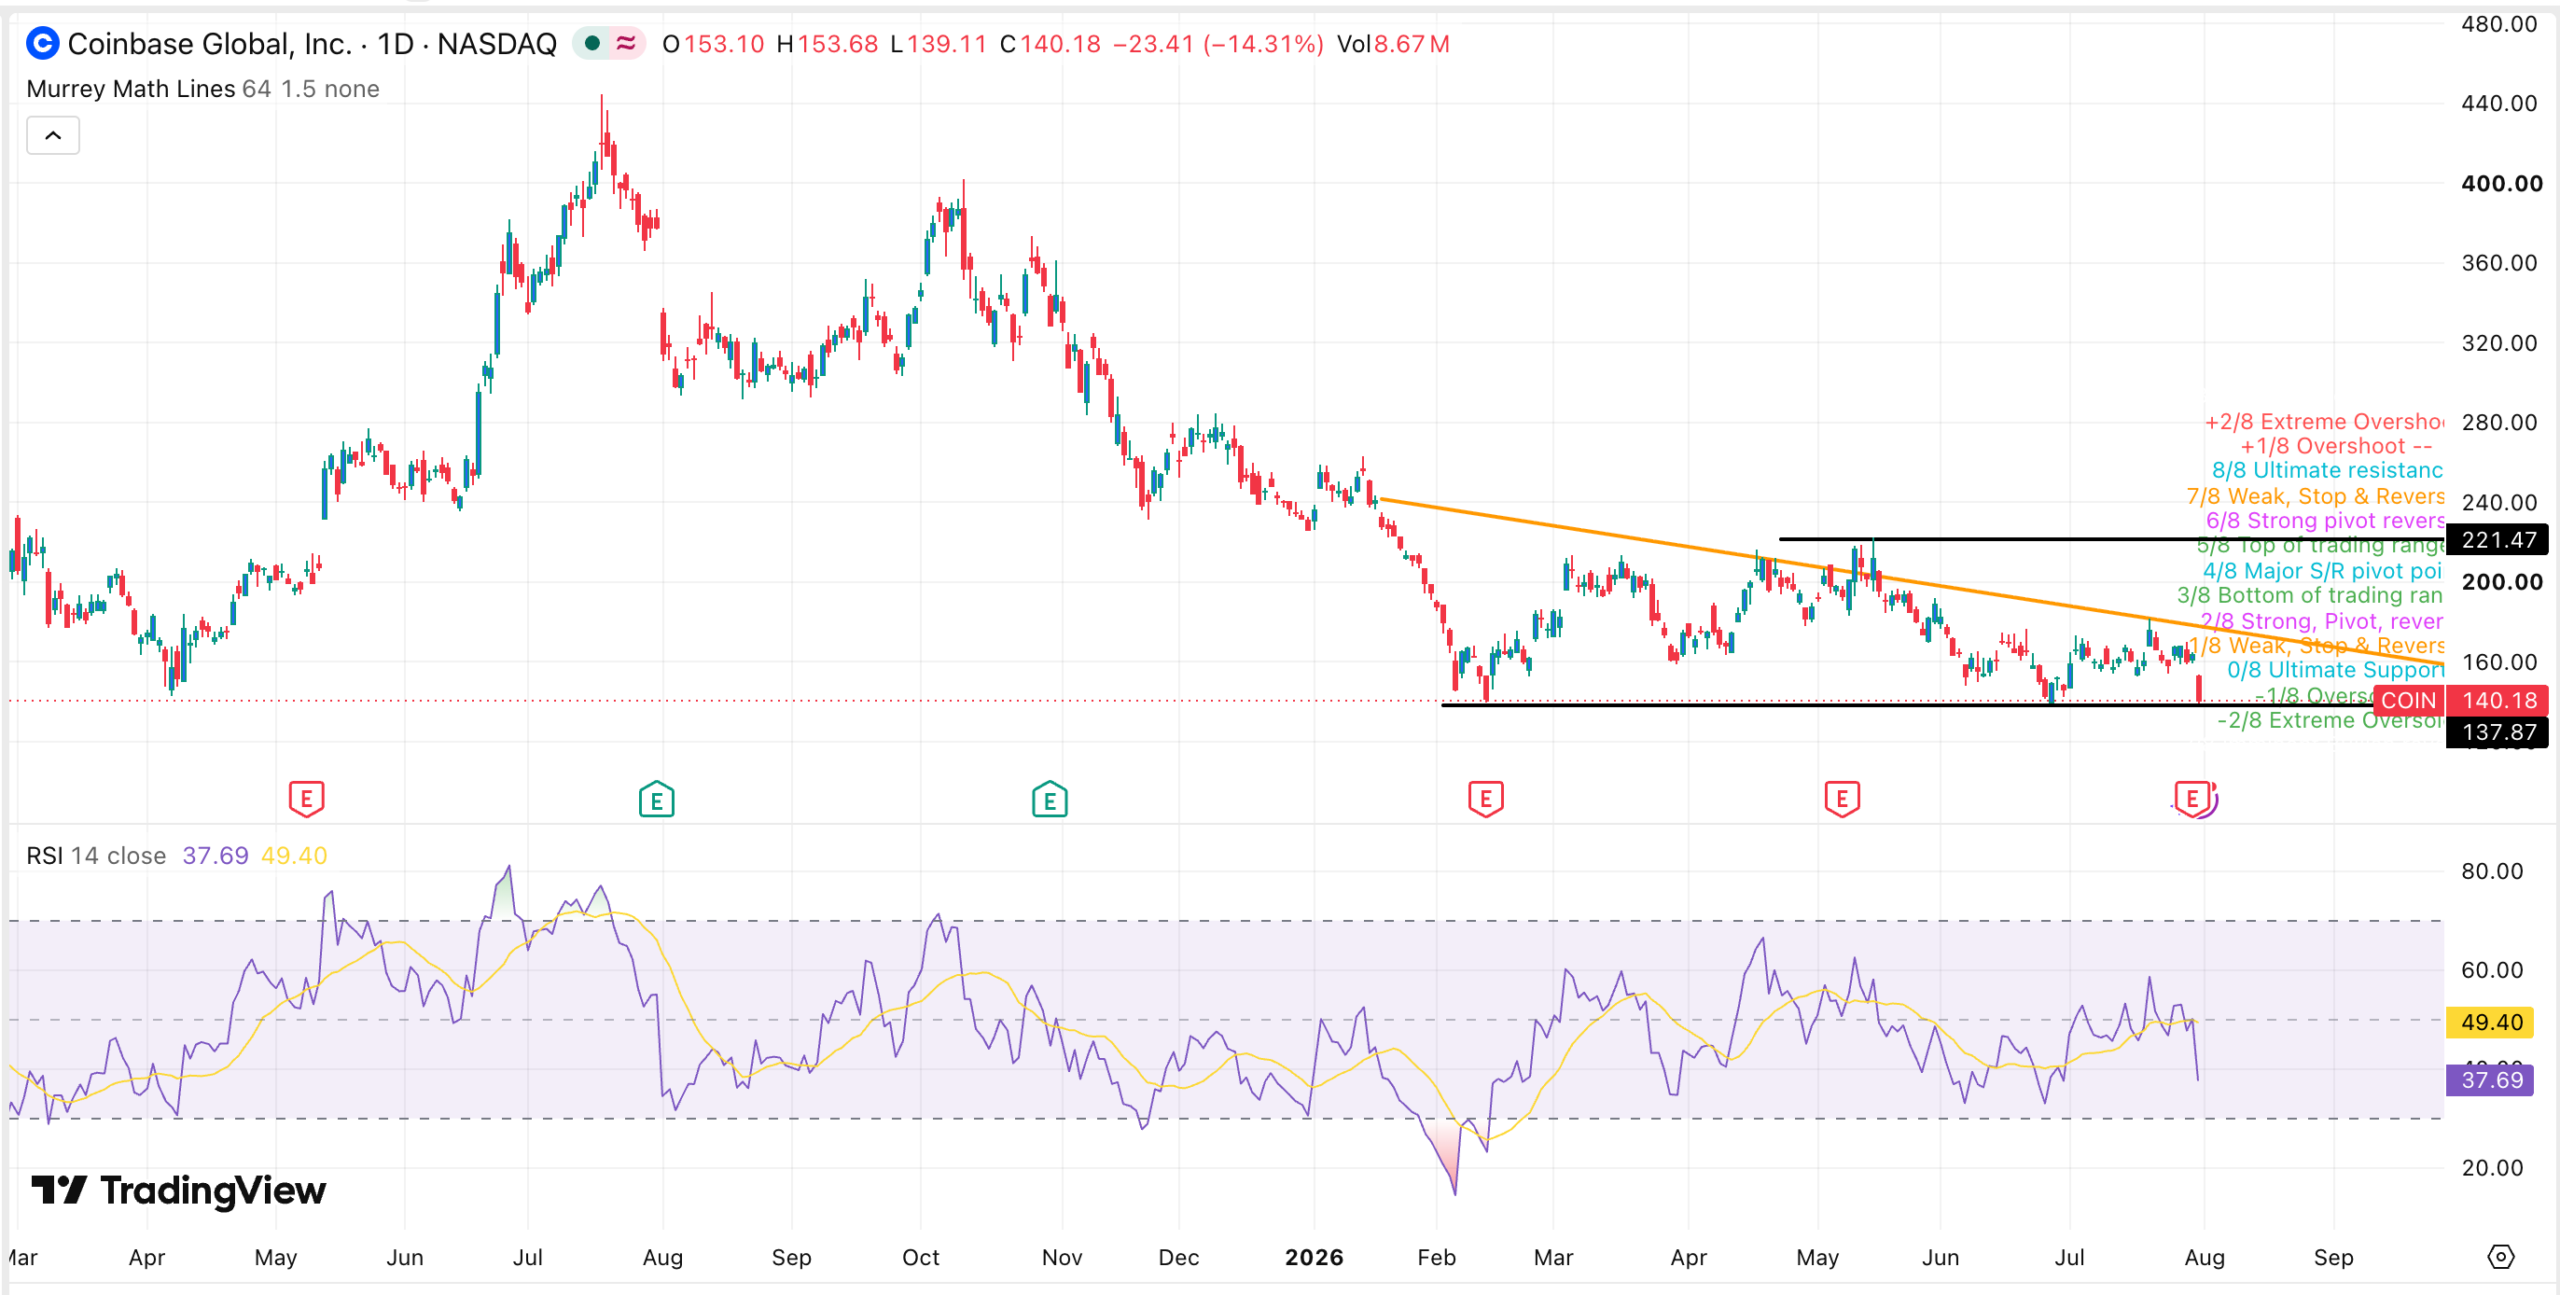Click the purple RSI value 37.69 in legend
Viewport: 2560px width, 1295px height.
(x=215, y=855)
